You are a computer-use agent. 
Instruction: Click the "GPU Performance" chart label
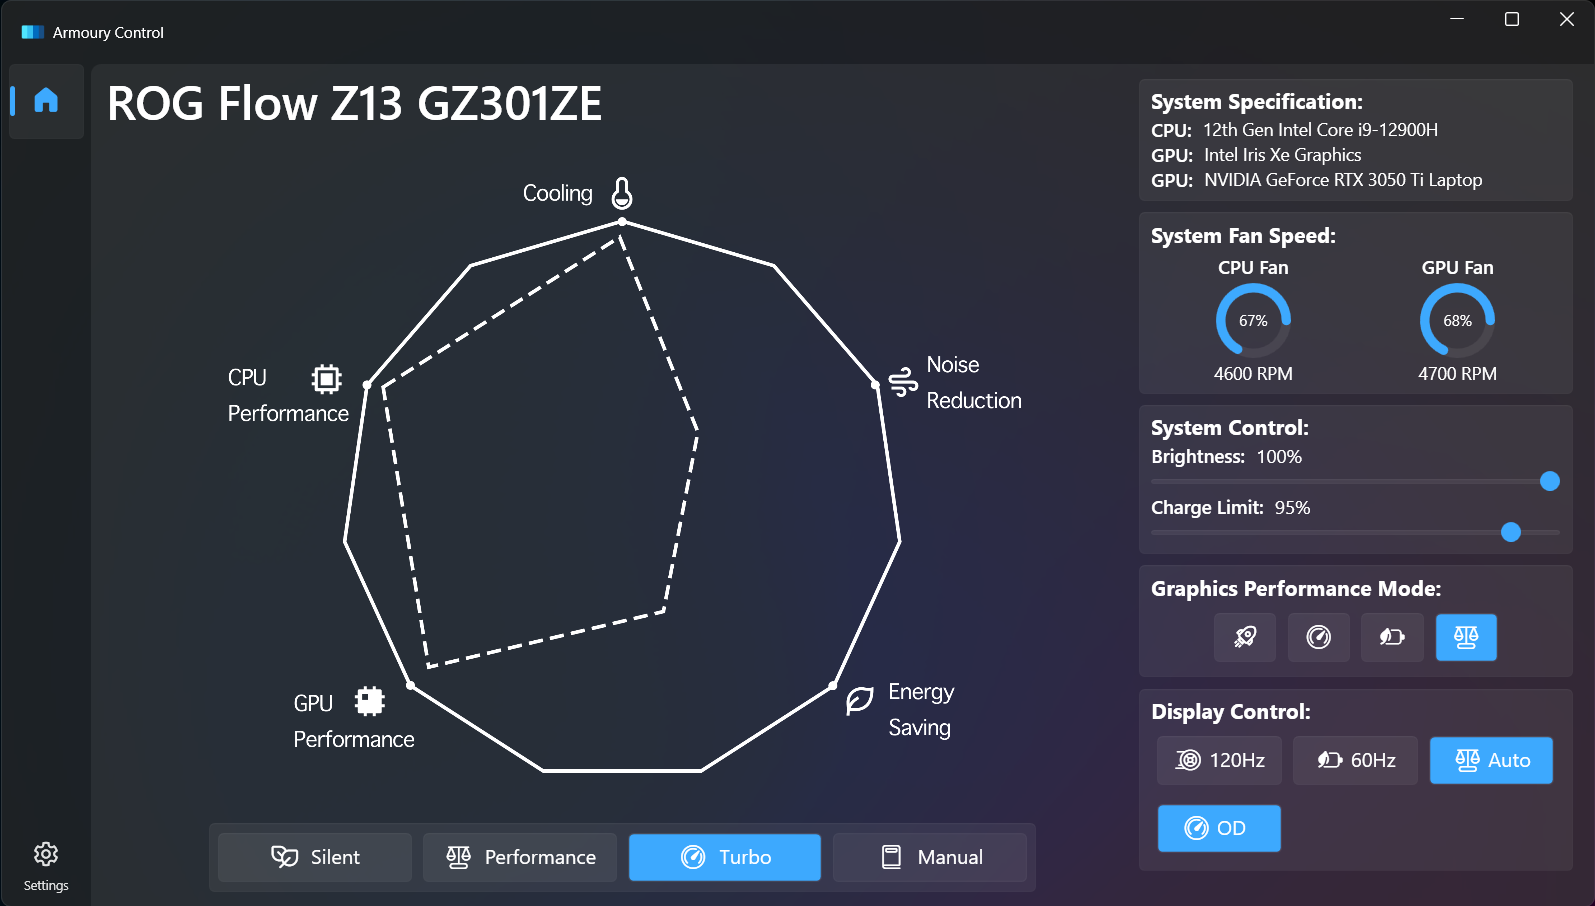(x=354, y=722)
